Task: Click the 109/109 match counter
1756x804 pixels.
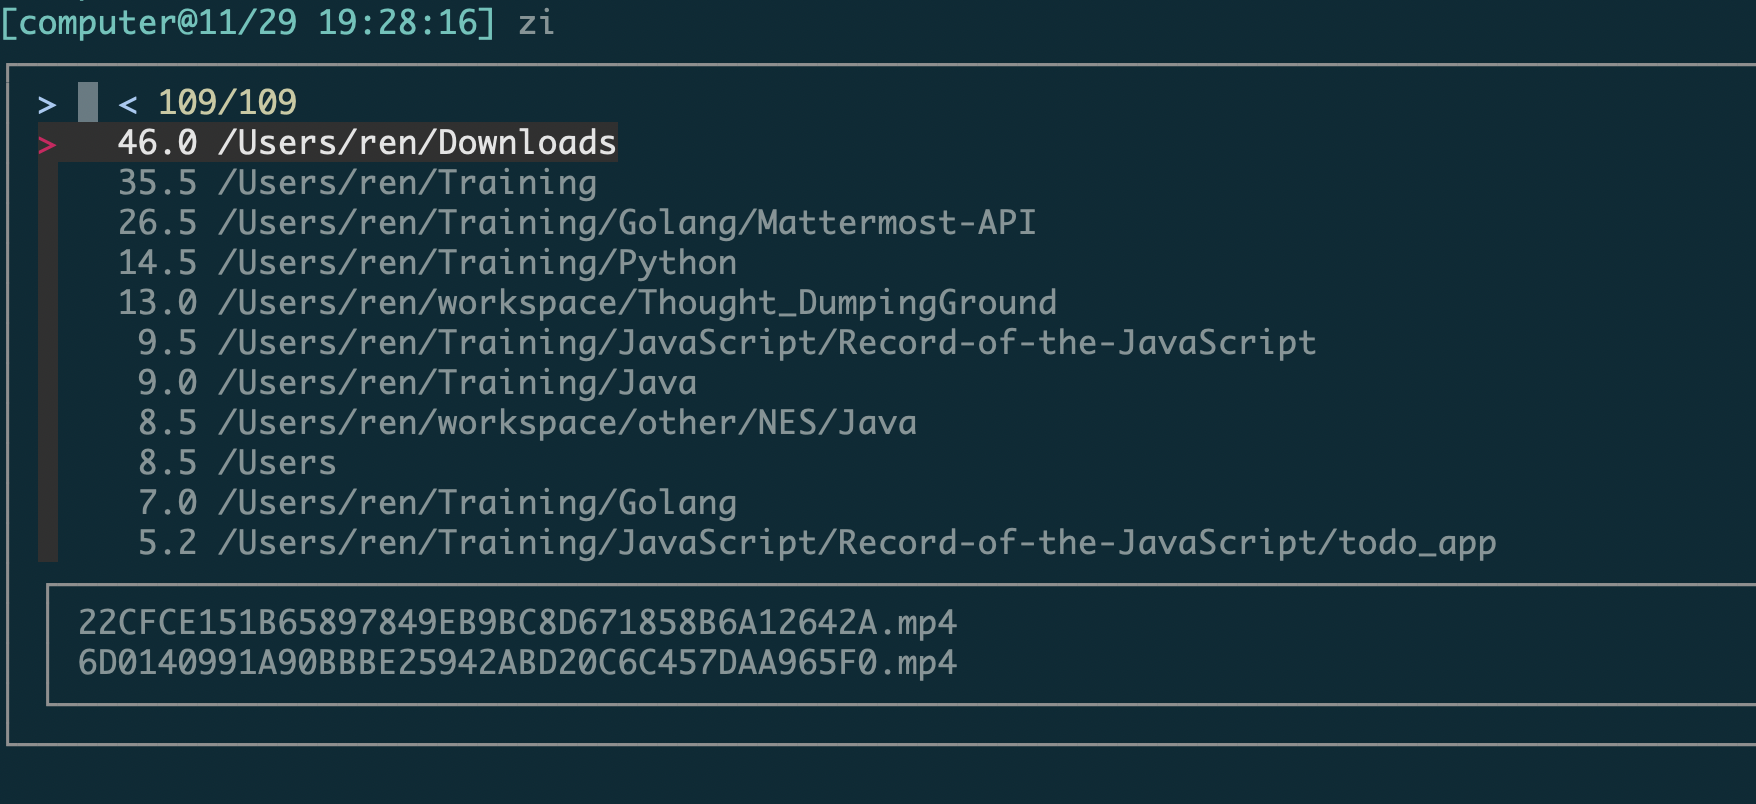Action: point(227,102)
